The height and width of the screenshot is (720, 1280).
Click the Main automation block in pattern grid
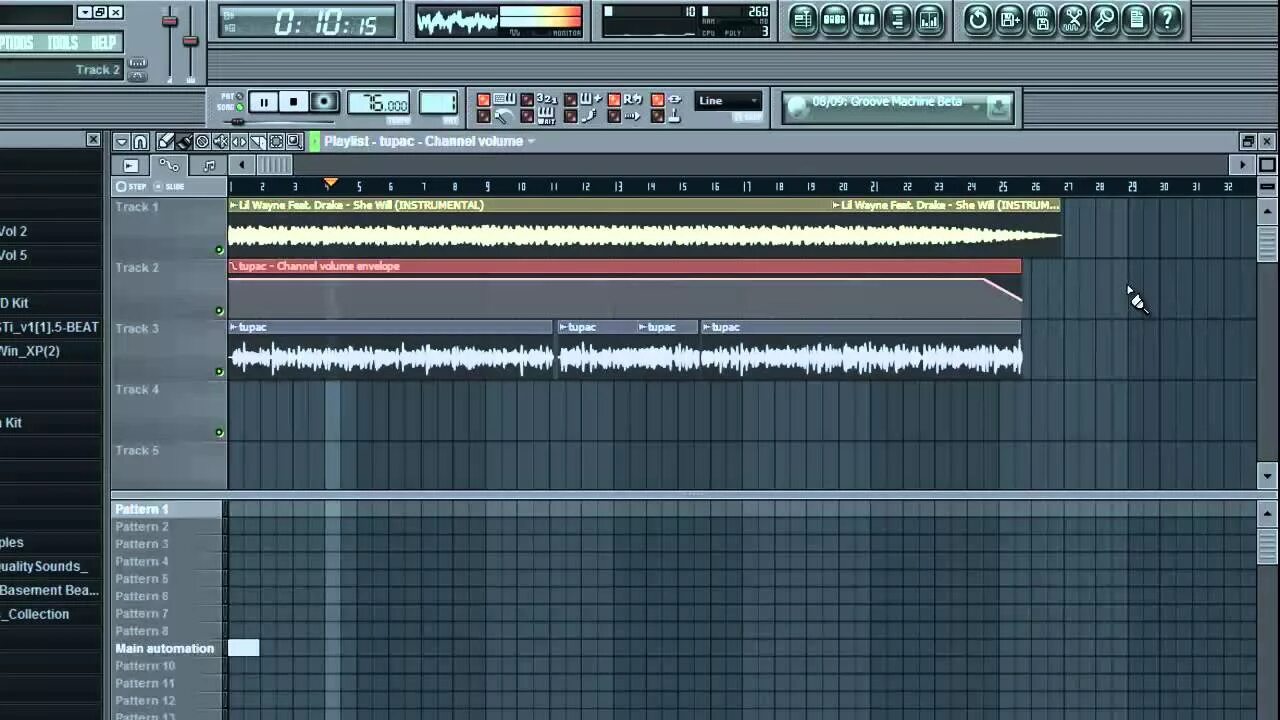(x=243, y=648)
